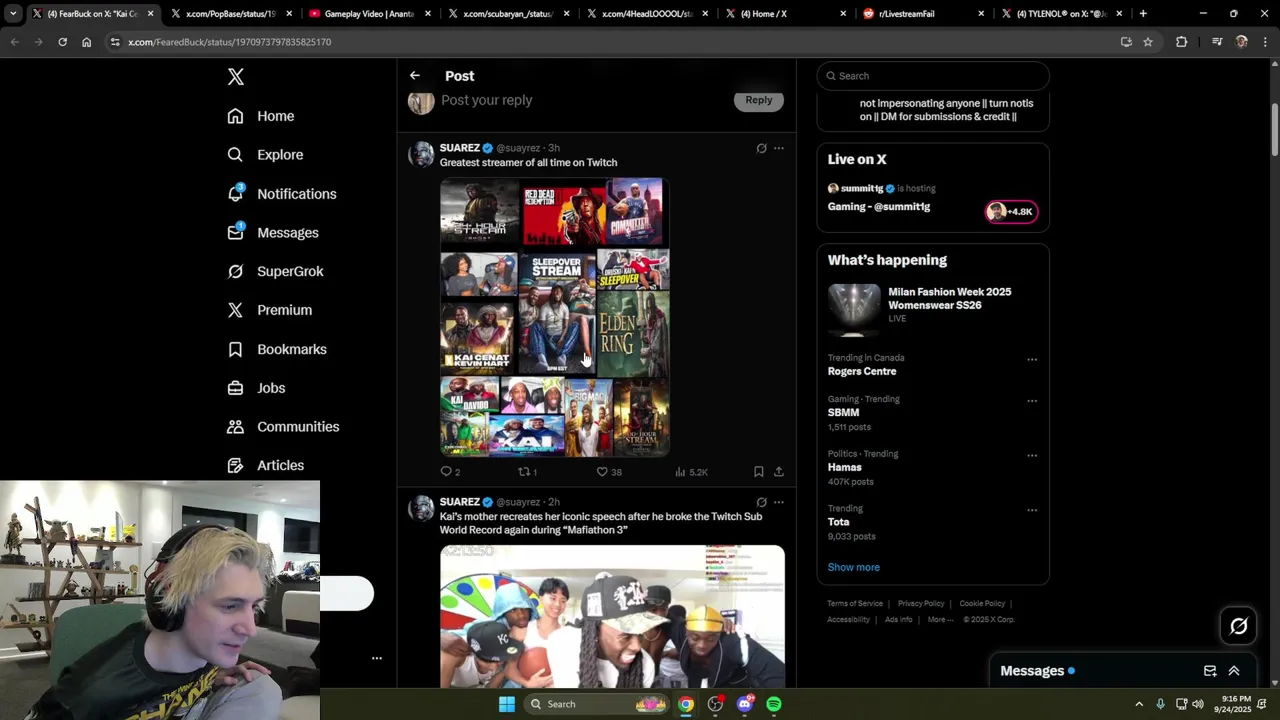Image resolution: width=1280 pixels, height=720 pixels.
Task: Click the X search box
Action: [x=933, y=76]
